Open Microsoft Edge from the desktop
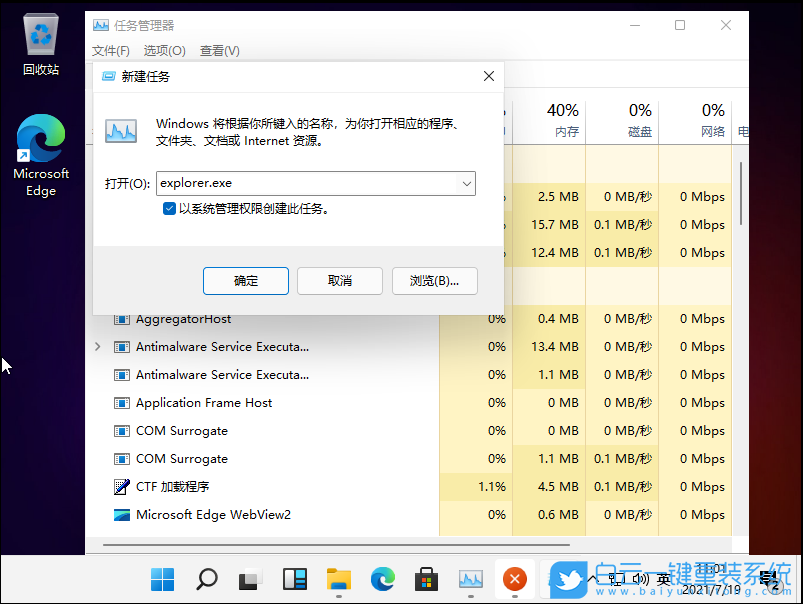This screenshot has width=803, height=604. click(40, 137)
